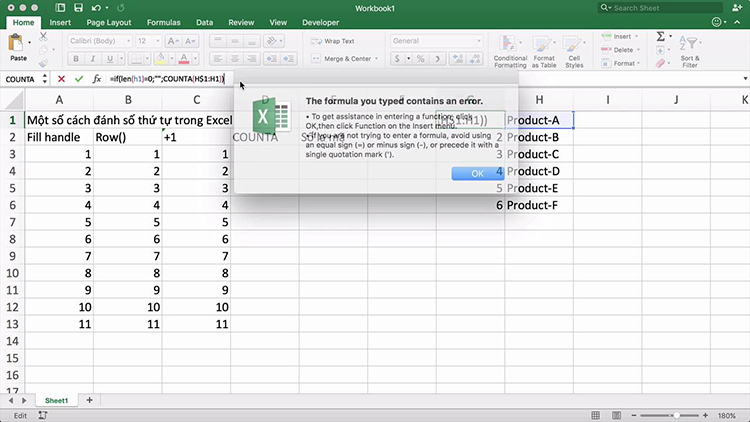This screenshot has width=750, height=422.
Task: Open the Developer ribbon tab
Action: coord(320,22)
